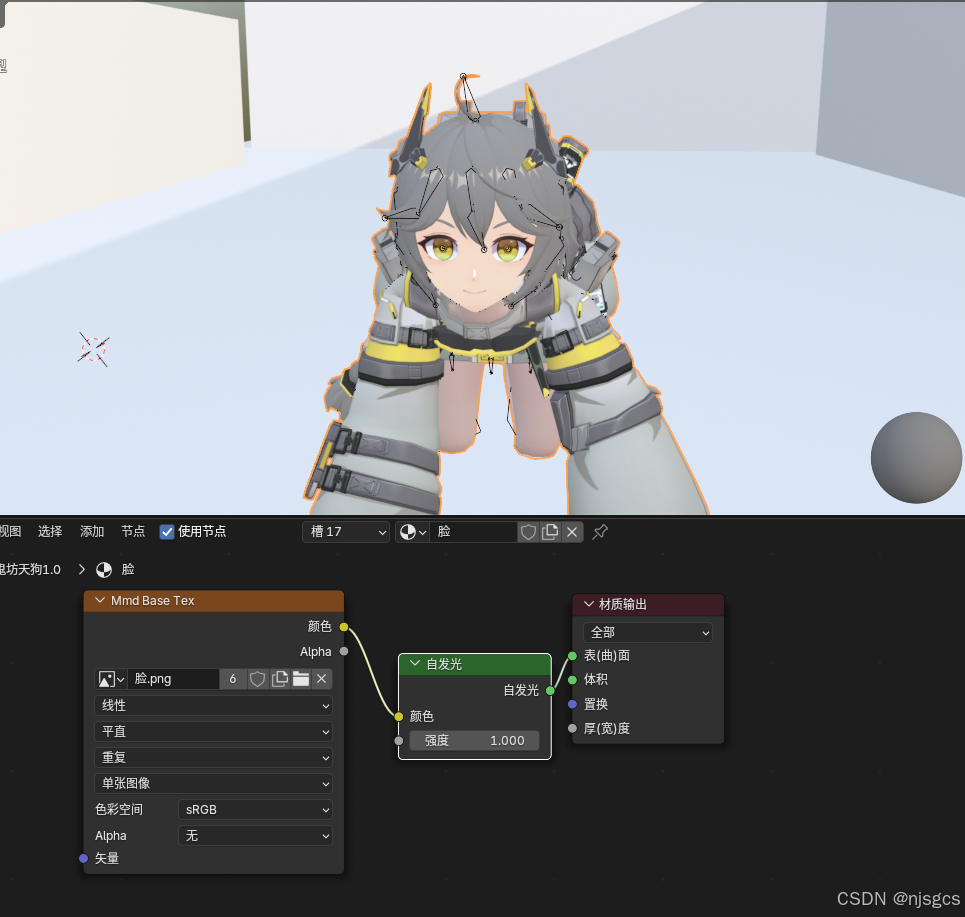The width and height of the screenshot is (965, 917).
Task: Open the 槽 17 material slot dropdown
Action: click(346, 532)
